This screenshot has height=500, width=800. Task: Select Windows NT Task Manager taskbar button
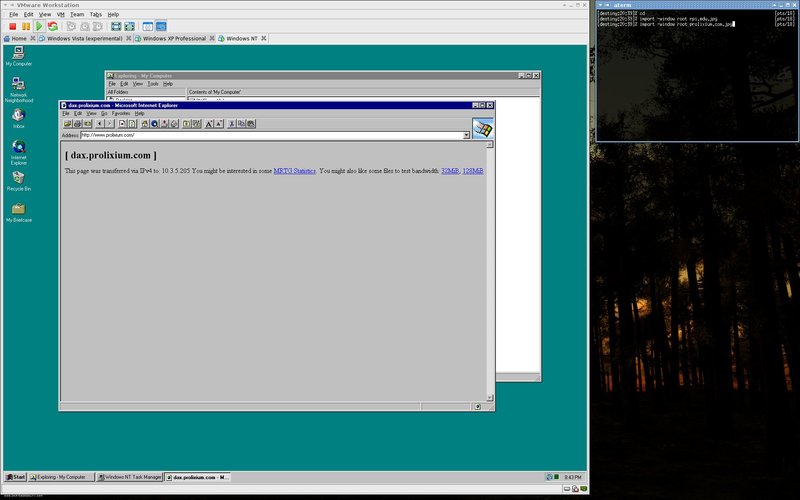[x=130, y=477]
